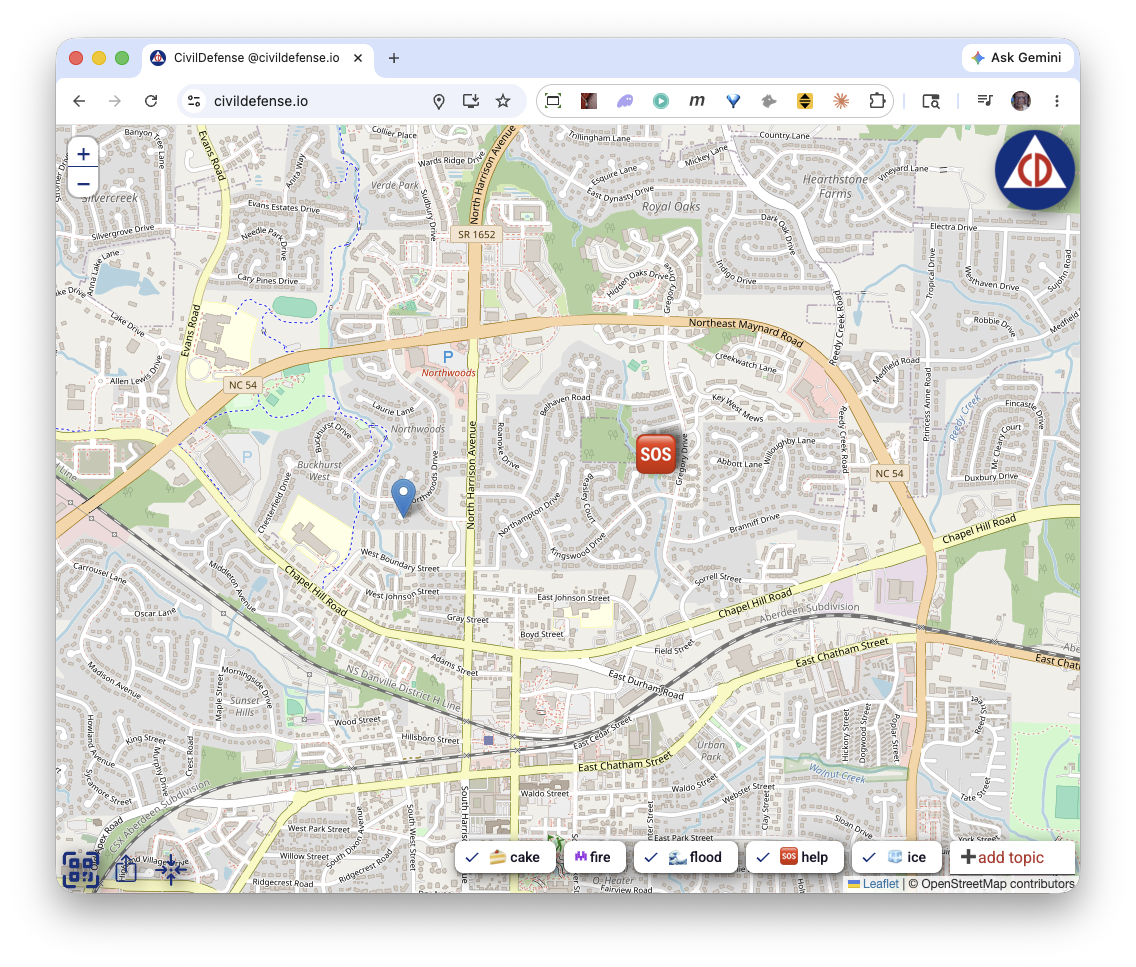Toggle the fire topic filter

click(594, 857)
